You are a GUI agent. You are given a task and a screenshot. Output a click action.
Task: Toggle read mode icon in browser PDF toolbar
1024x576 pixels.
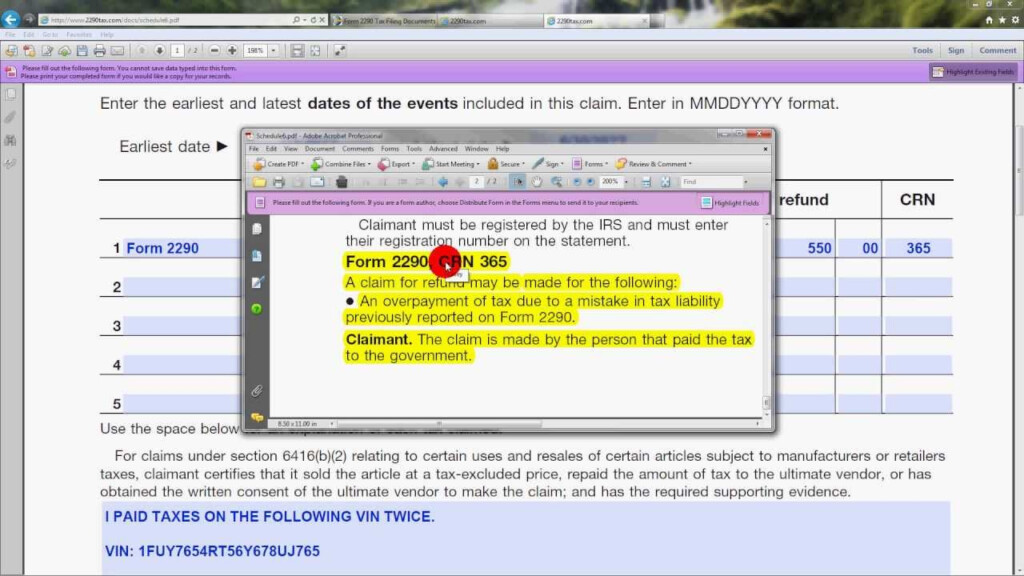pyautogui.click(x=340, y=50)
